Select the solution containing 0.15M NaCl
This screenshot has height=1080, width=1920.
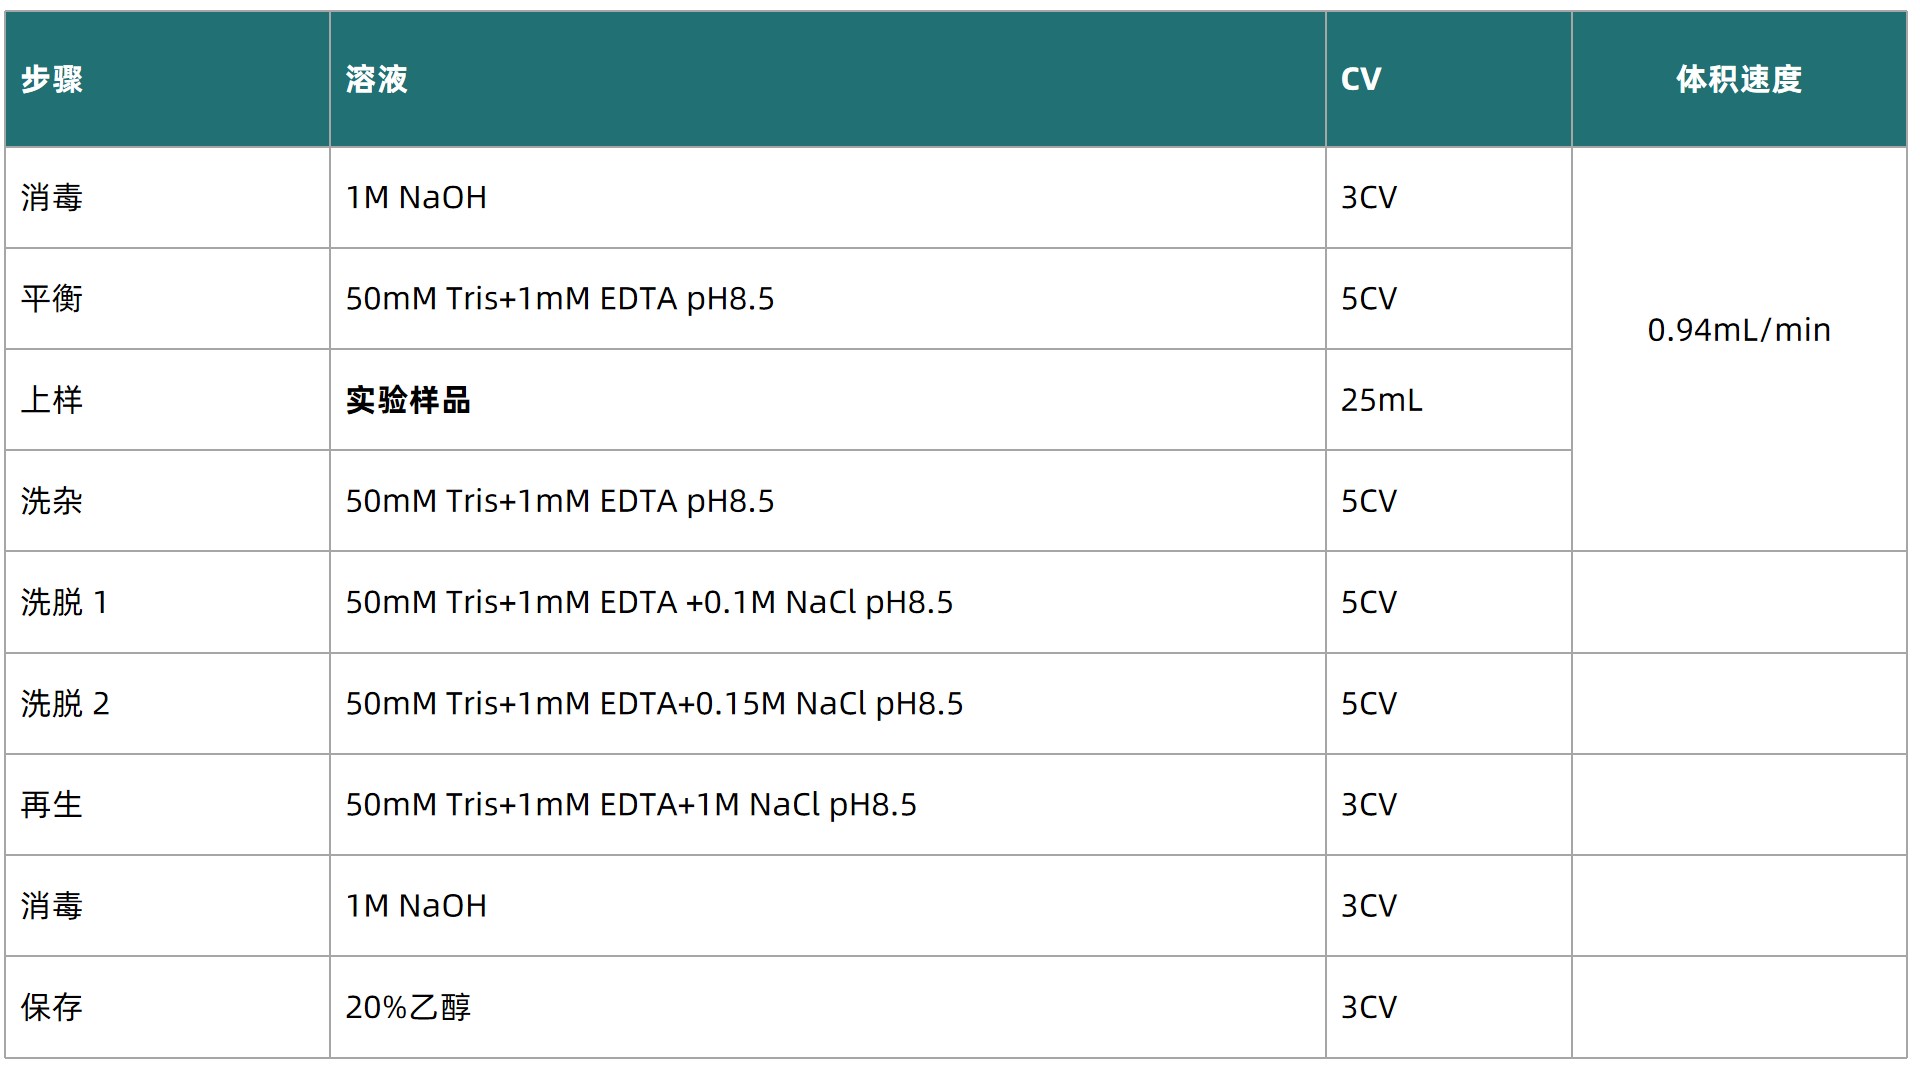click(x=654, y=703)
